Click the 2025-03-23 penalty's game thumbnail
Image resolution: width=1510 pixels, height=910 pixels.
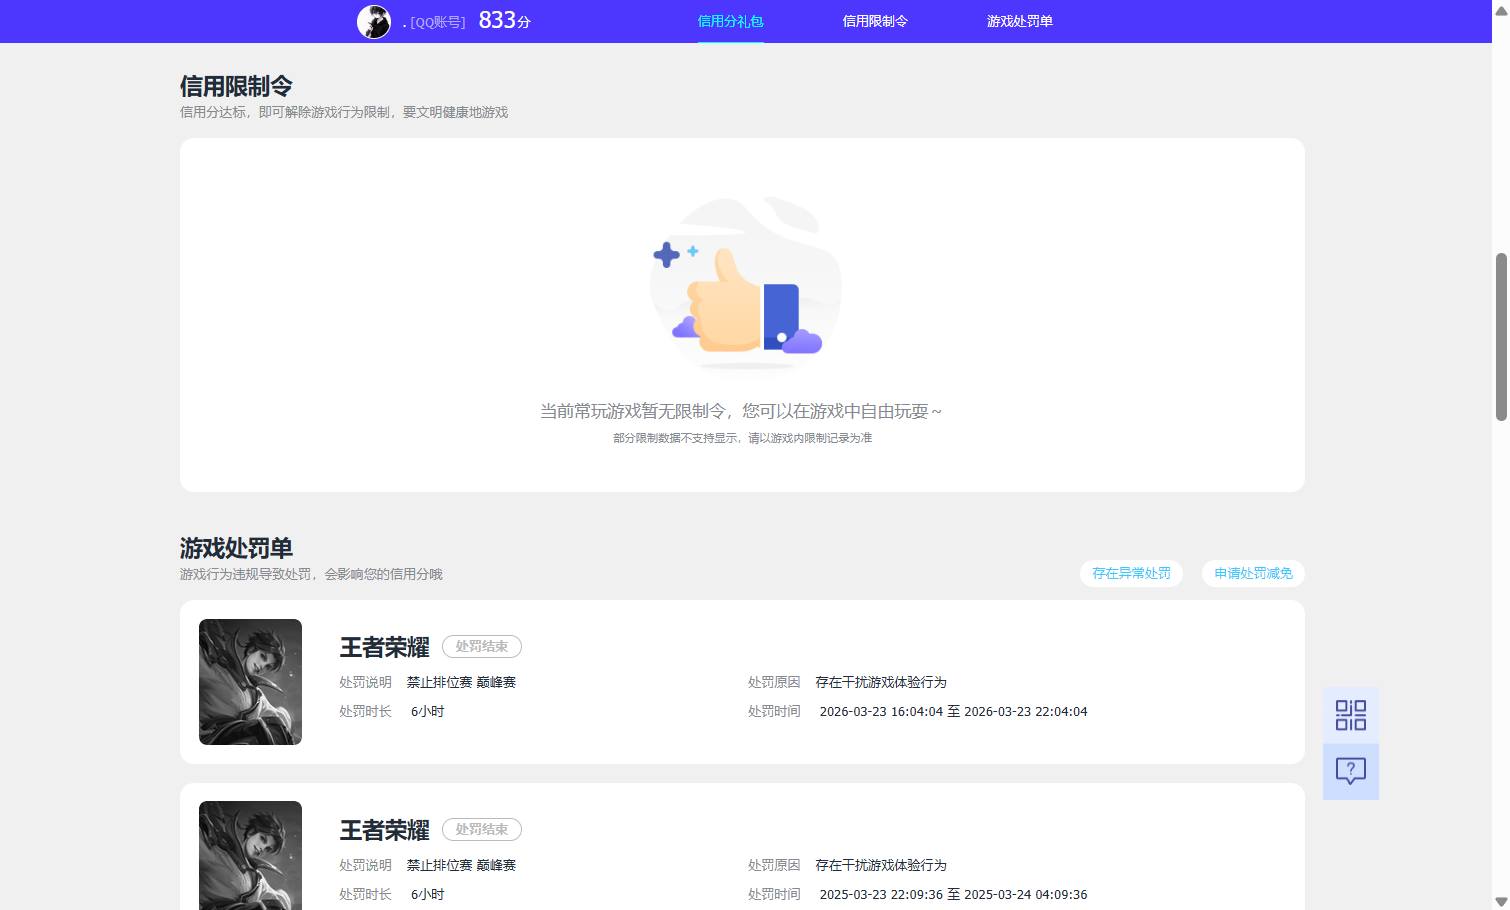point(250,856)
